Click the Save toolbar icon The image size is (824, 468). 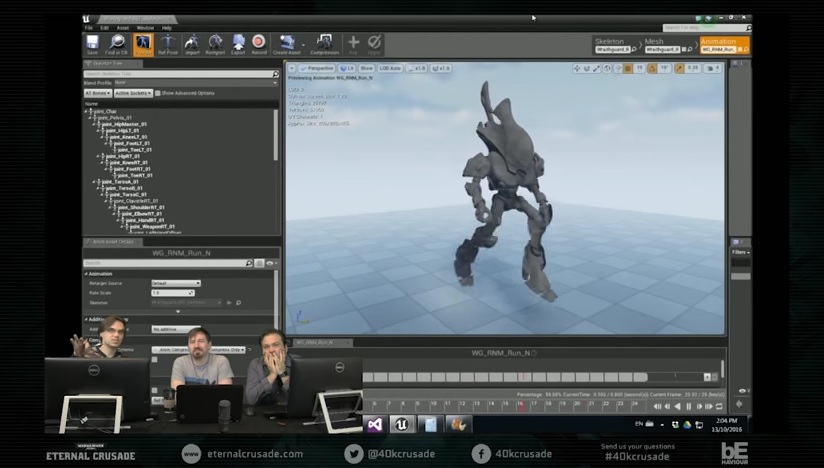coord(92,44)
